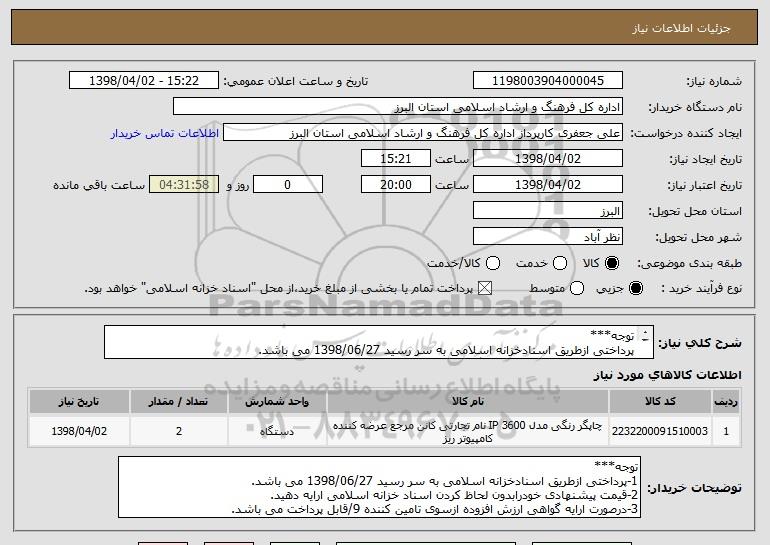Click the public announcement date-time field

(x=144, y=81)
